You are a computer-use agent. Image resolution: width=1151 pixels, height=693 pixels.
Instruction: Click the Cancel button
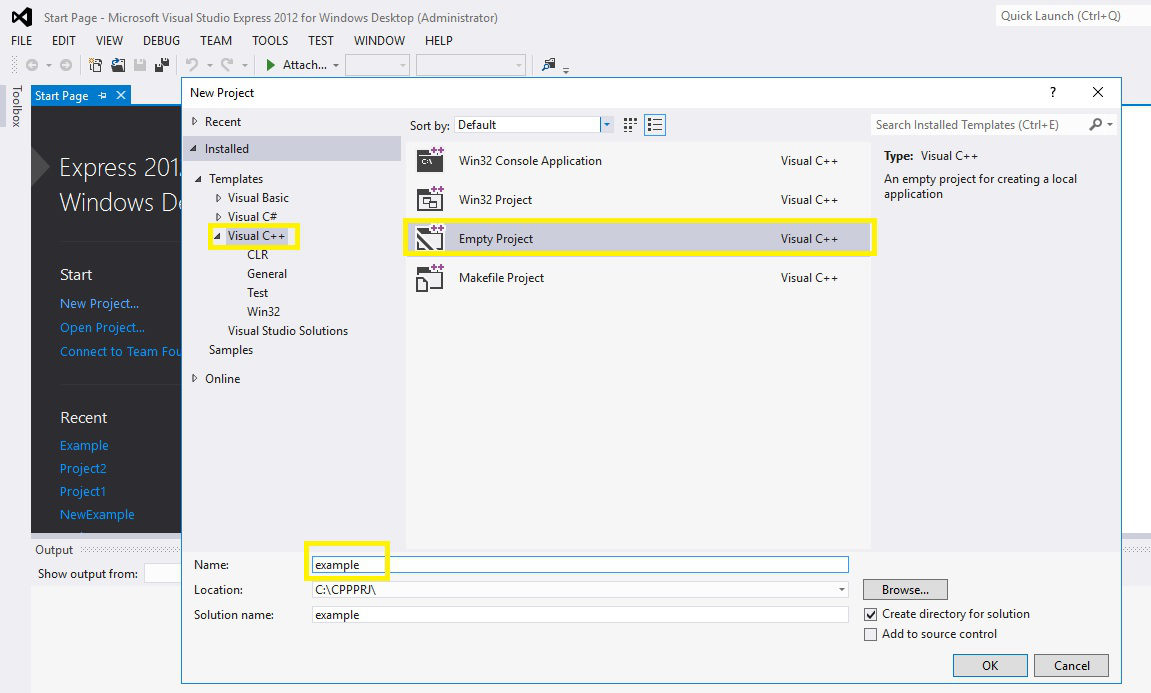(1072, 665)
